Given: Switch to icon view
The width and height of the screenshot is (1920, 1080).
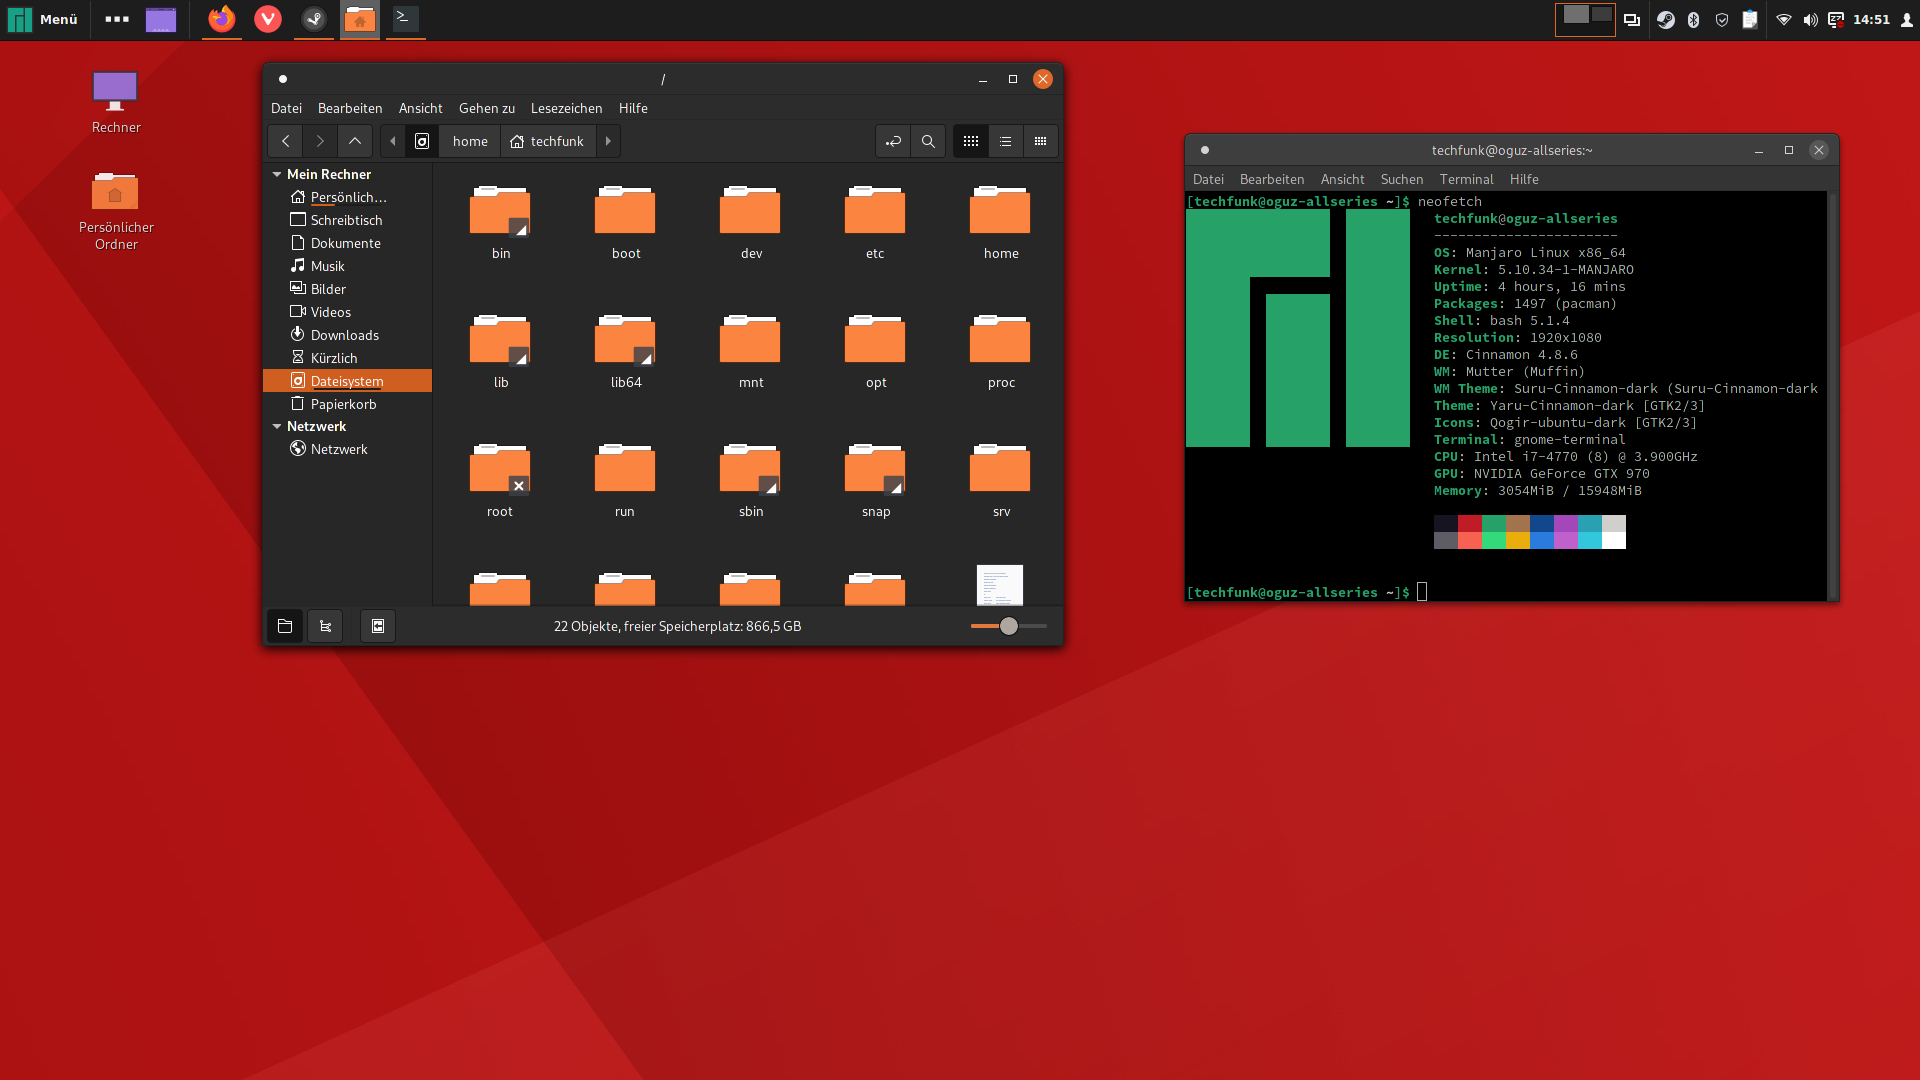Looking at the screenshot, I should [971, 141].
